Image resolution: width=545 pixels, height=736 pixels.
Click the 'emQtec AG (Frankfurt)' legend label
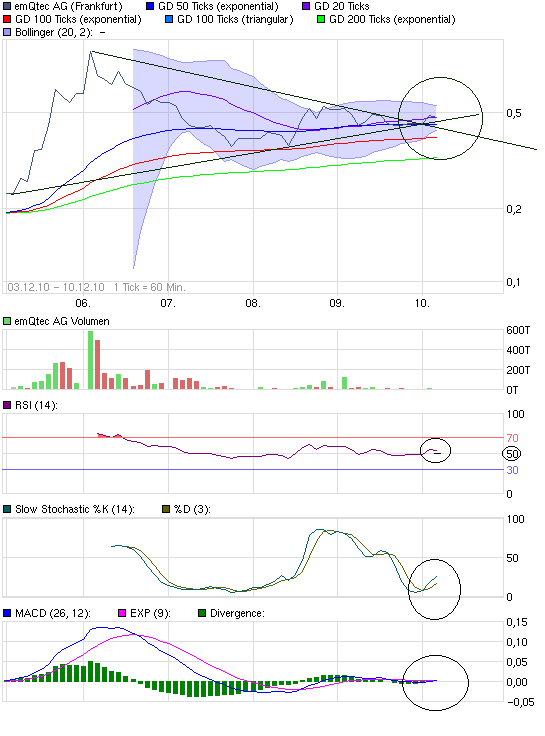click(69, 7)
